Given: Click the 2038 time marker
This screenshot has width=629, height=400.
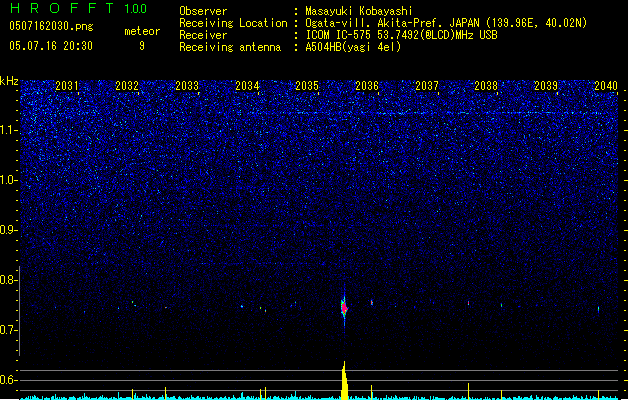Looking at the screenshot, I should coord(486,86).
